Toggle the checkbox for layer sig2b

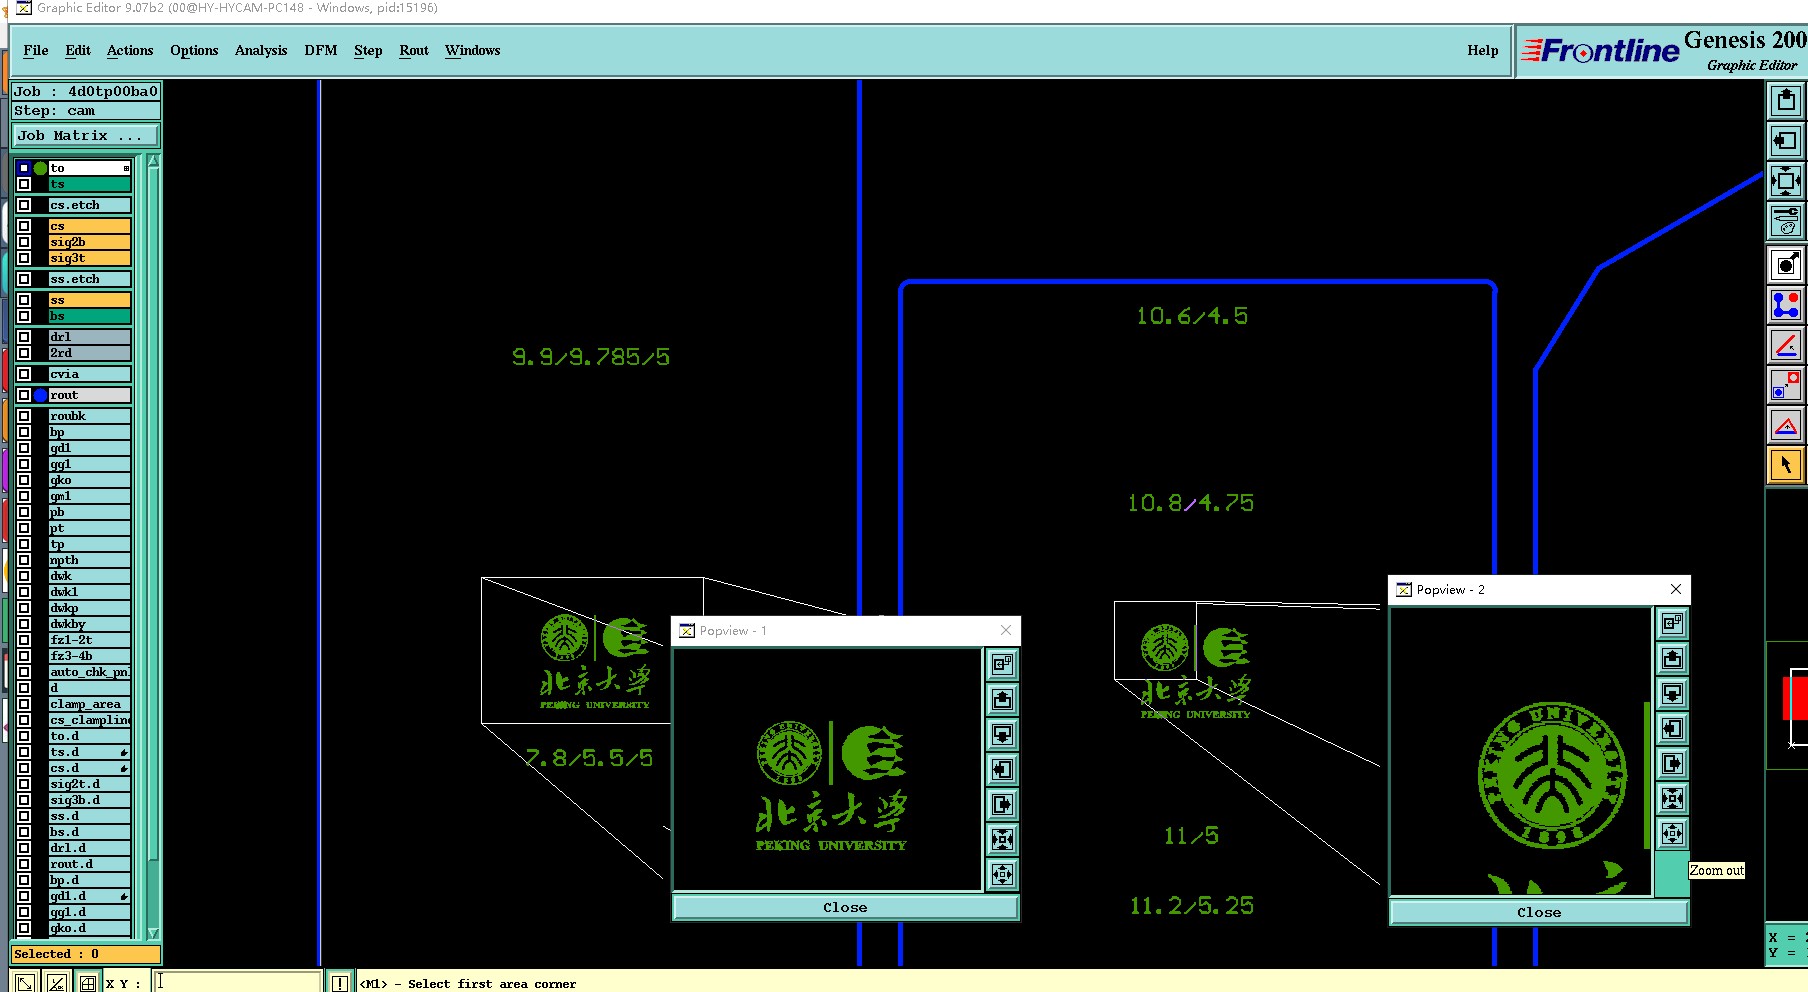pyautogui.click(x=24, y=242)
